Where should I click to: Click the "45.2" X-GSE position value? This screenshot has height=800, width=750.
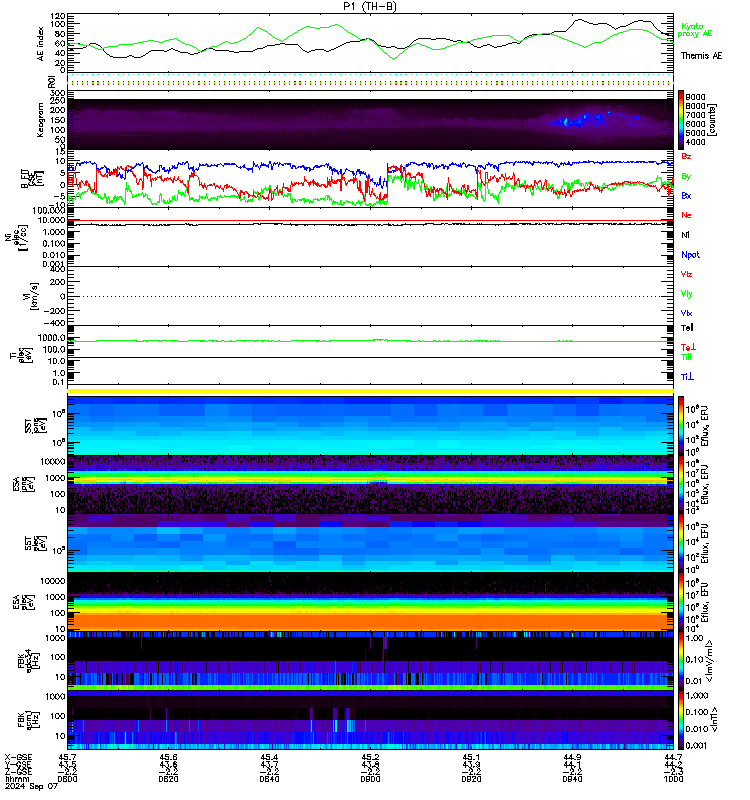pos(370,758)
